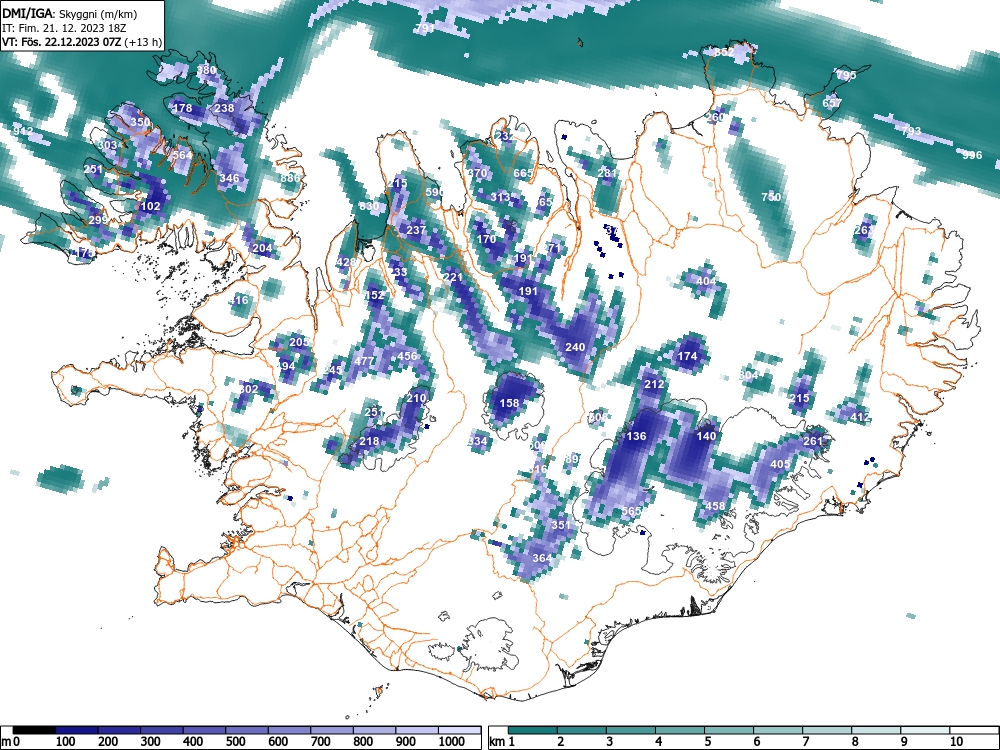Image resolution: width=1000 pixels, height=750 pixels.
Task: Click the '158' value over the glacier
Action: (509, 403)
